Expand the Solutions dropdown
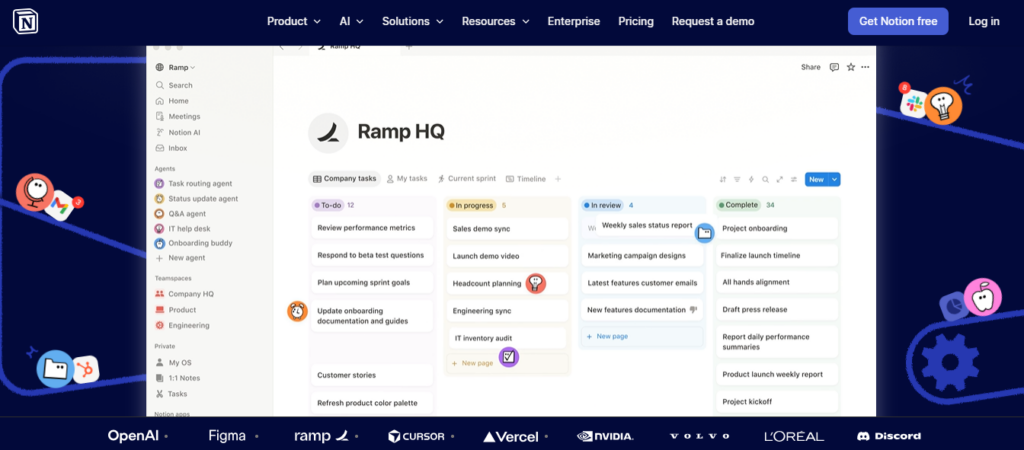 pyautogui.click(x=413, y=21)
